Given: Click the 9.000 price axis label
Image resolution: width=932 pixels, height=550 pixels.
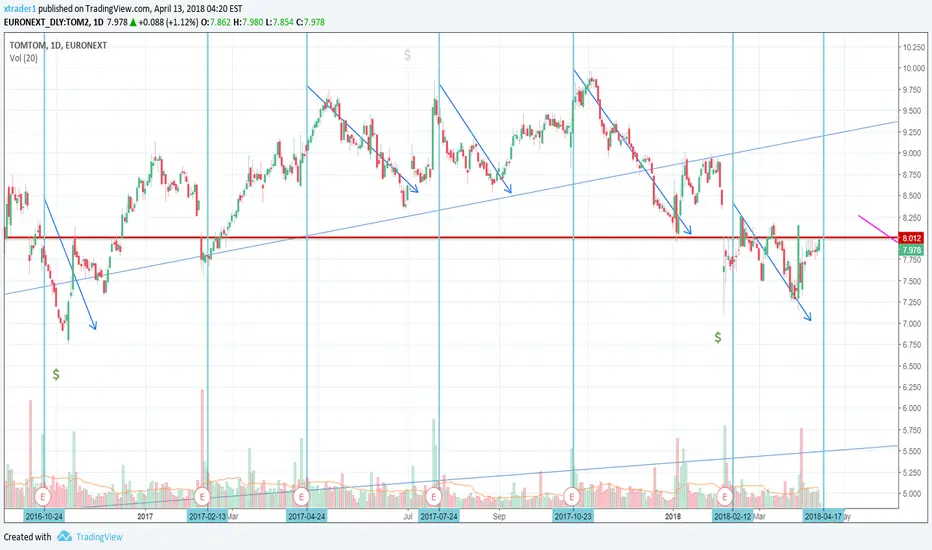Looking at the screenshot, I should [914, 153].
